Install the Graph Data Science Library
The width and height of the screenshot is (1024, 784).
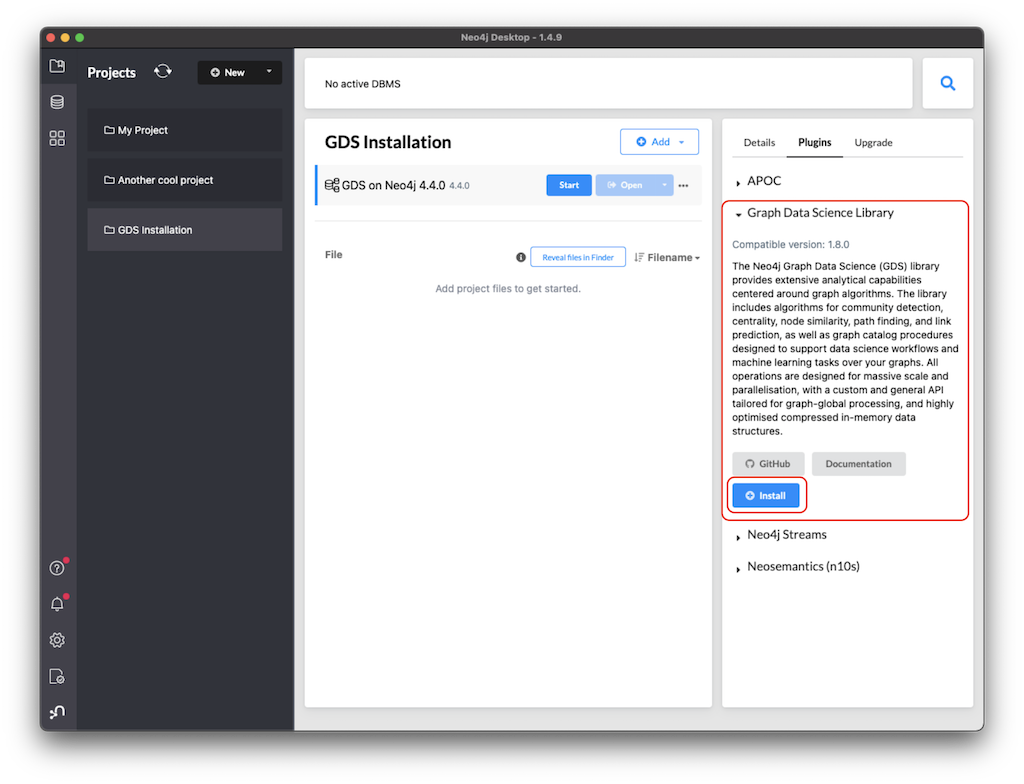click(x=765, y=495)
